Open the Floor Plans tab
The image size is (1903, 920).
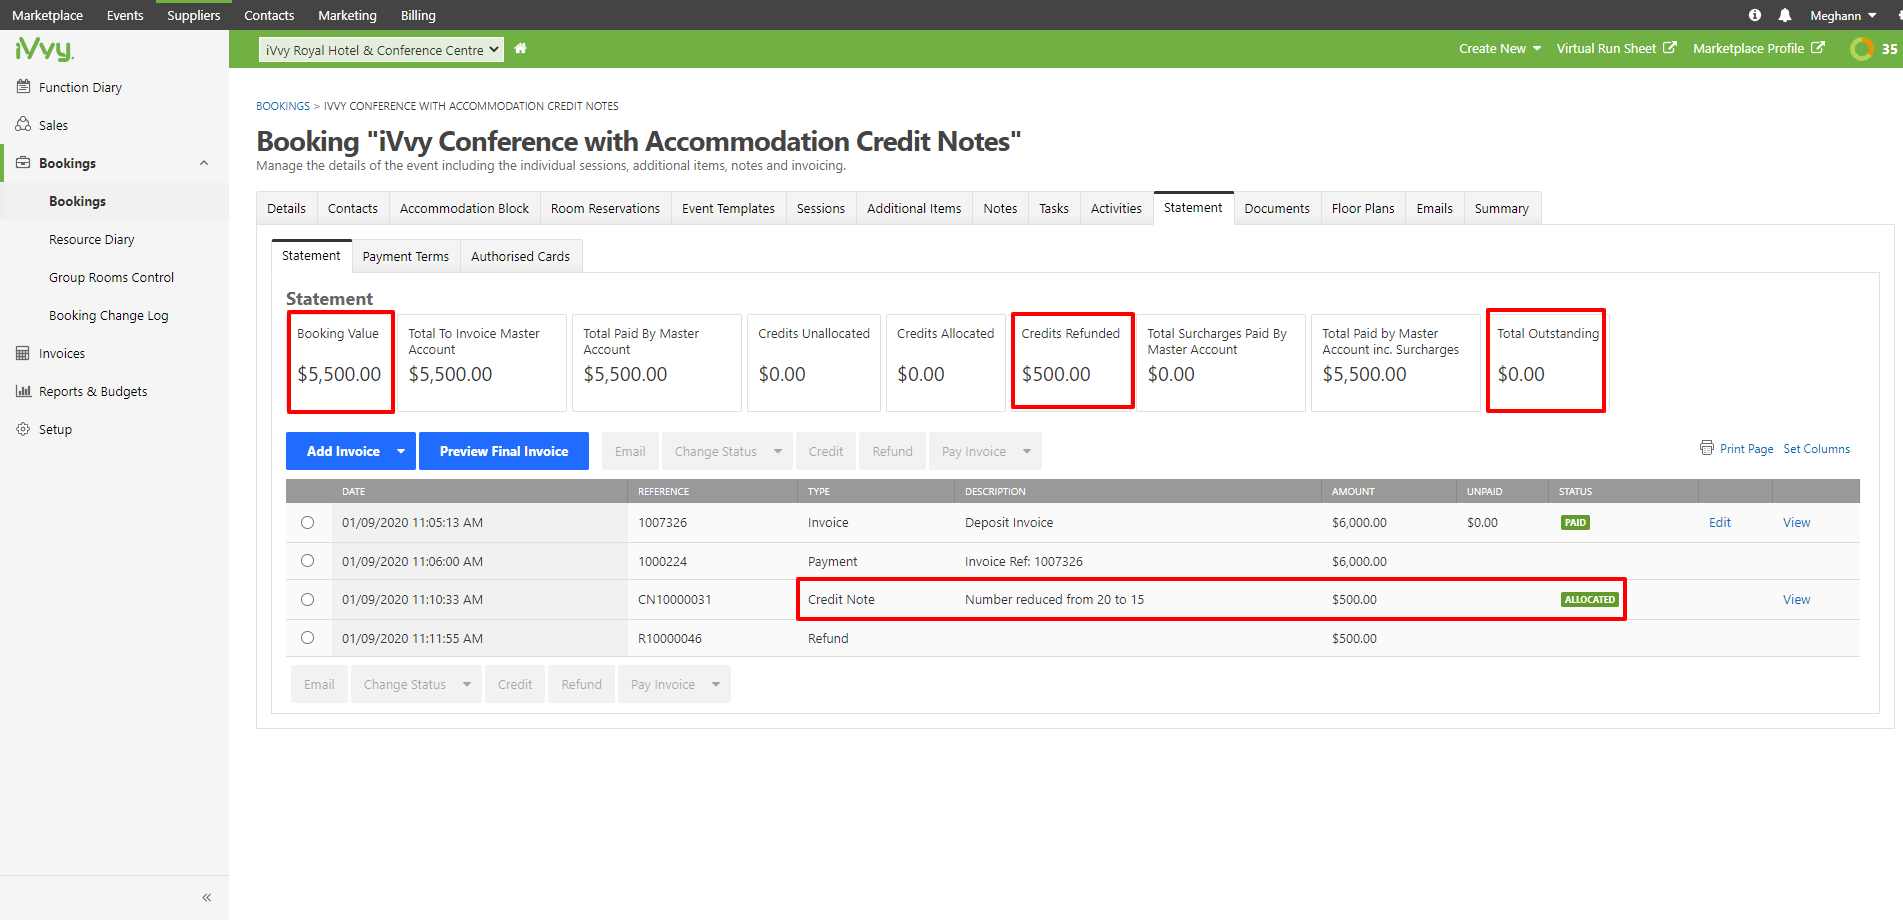click(1363, 208)
